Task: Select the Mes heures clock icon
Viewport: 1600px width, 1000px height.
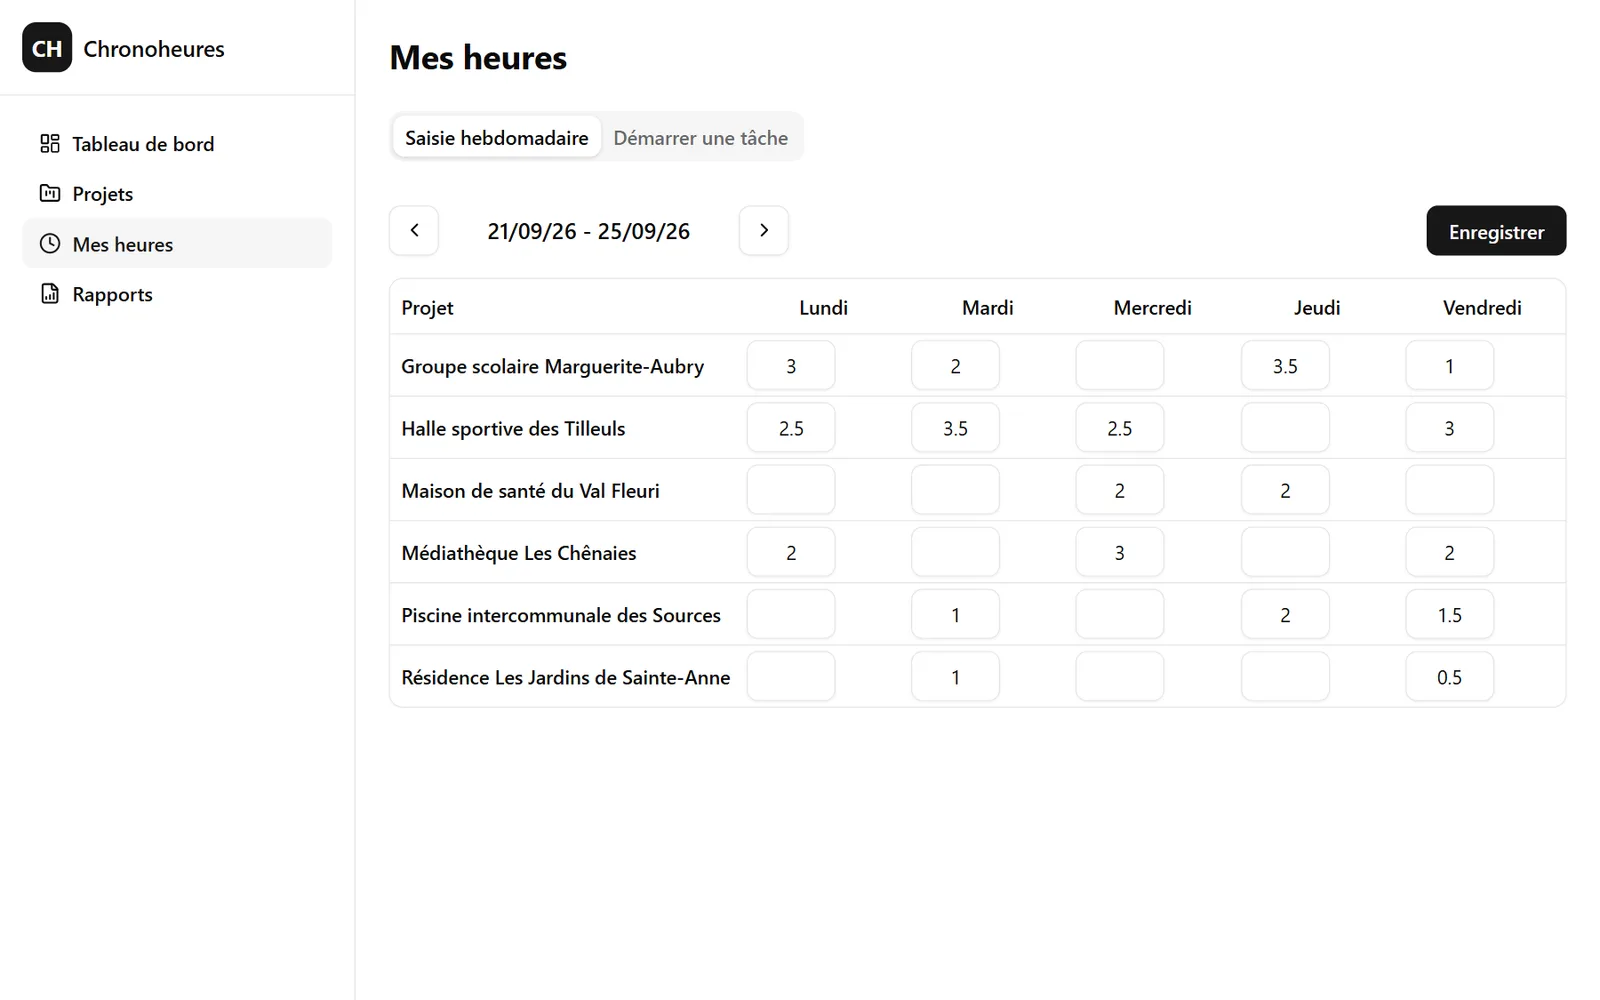Action: pyautogui.click(x=50, y=243)
